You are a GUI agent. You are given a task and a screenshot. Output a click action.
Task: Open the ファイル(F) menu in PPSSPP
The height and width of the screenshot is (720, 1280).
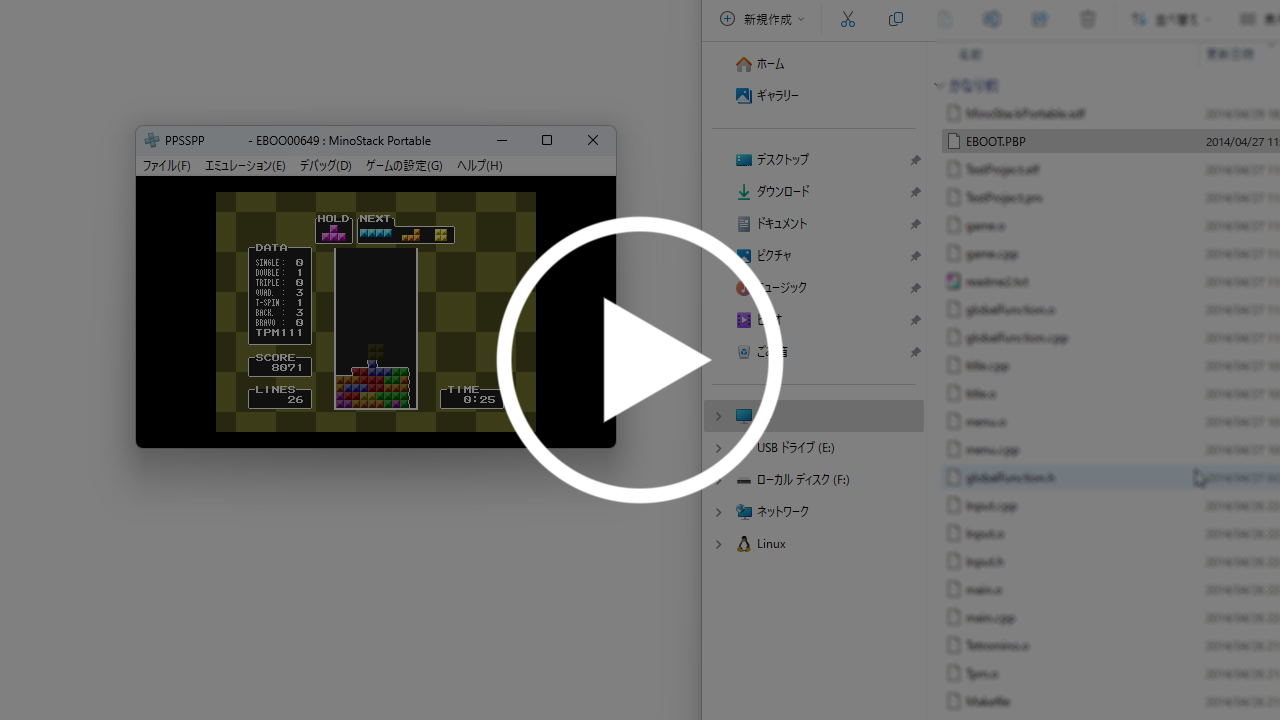(166, 166)
